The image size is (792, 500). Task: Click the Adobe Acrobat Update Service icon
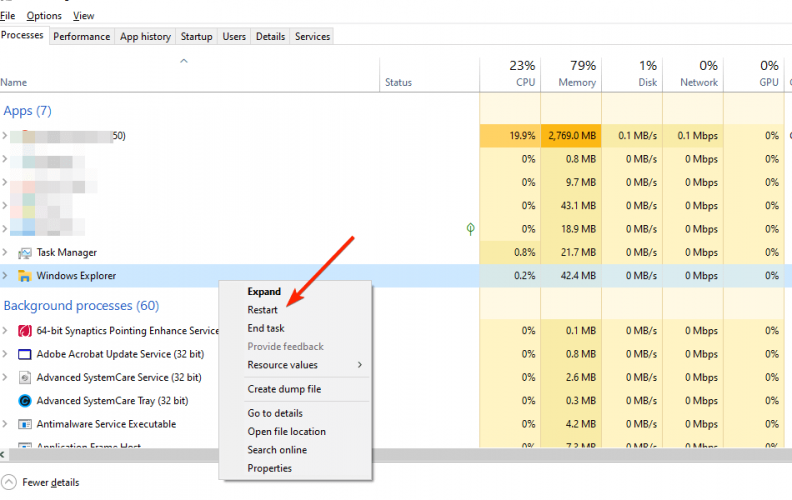pos(24,354)
